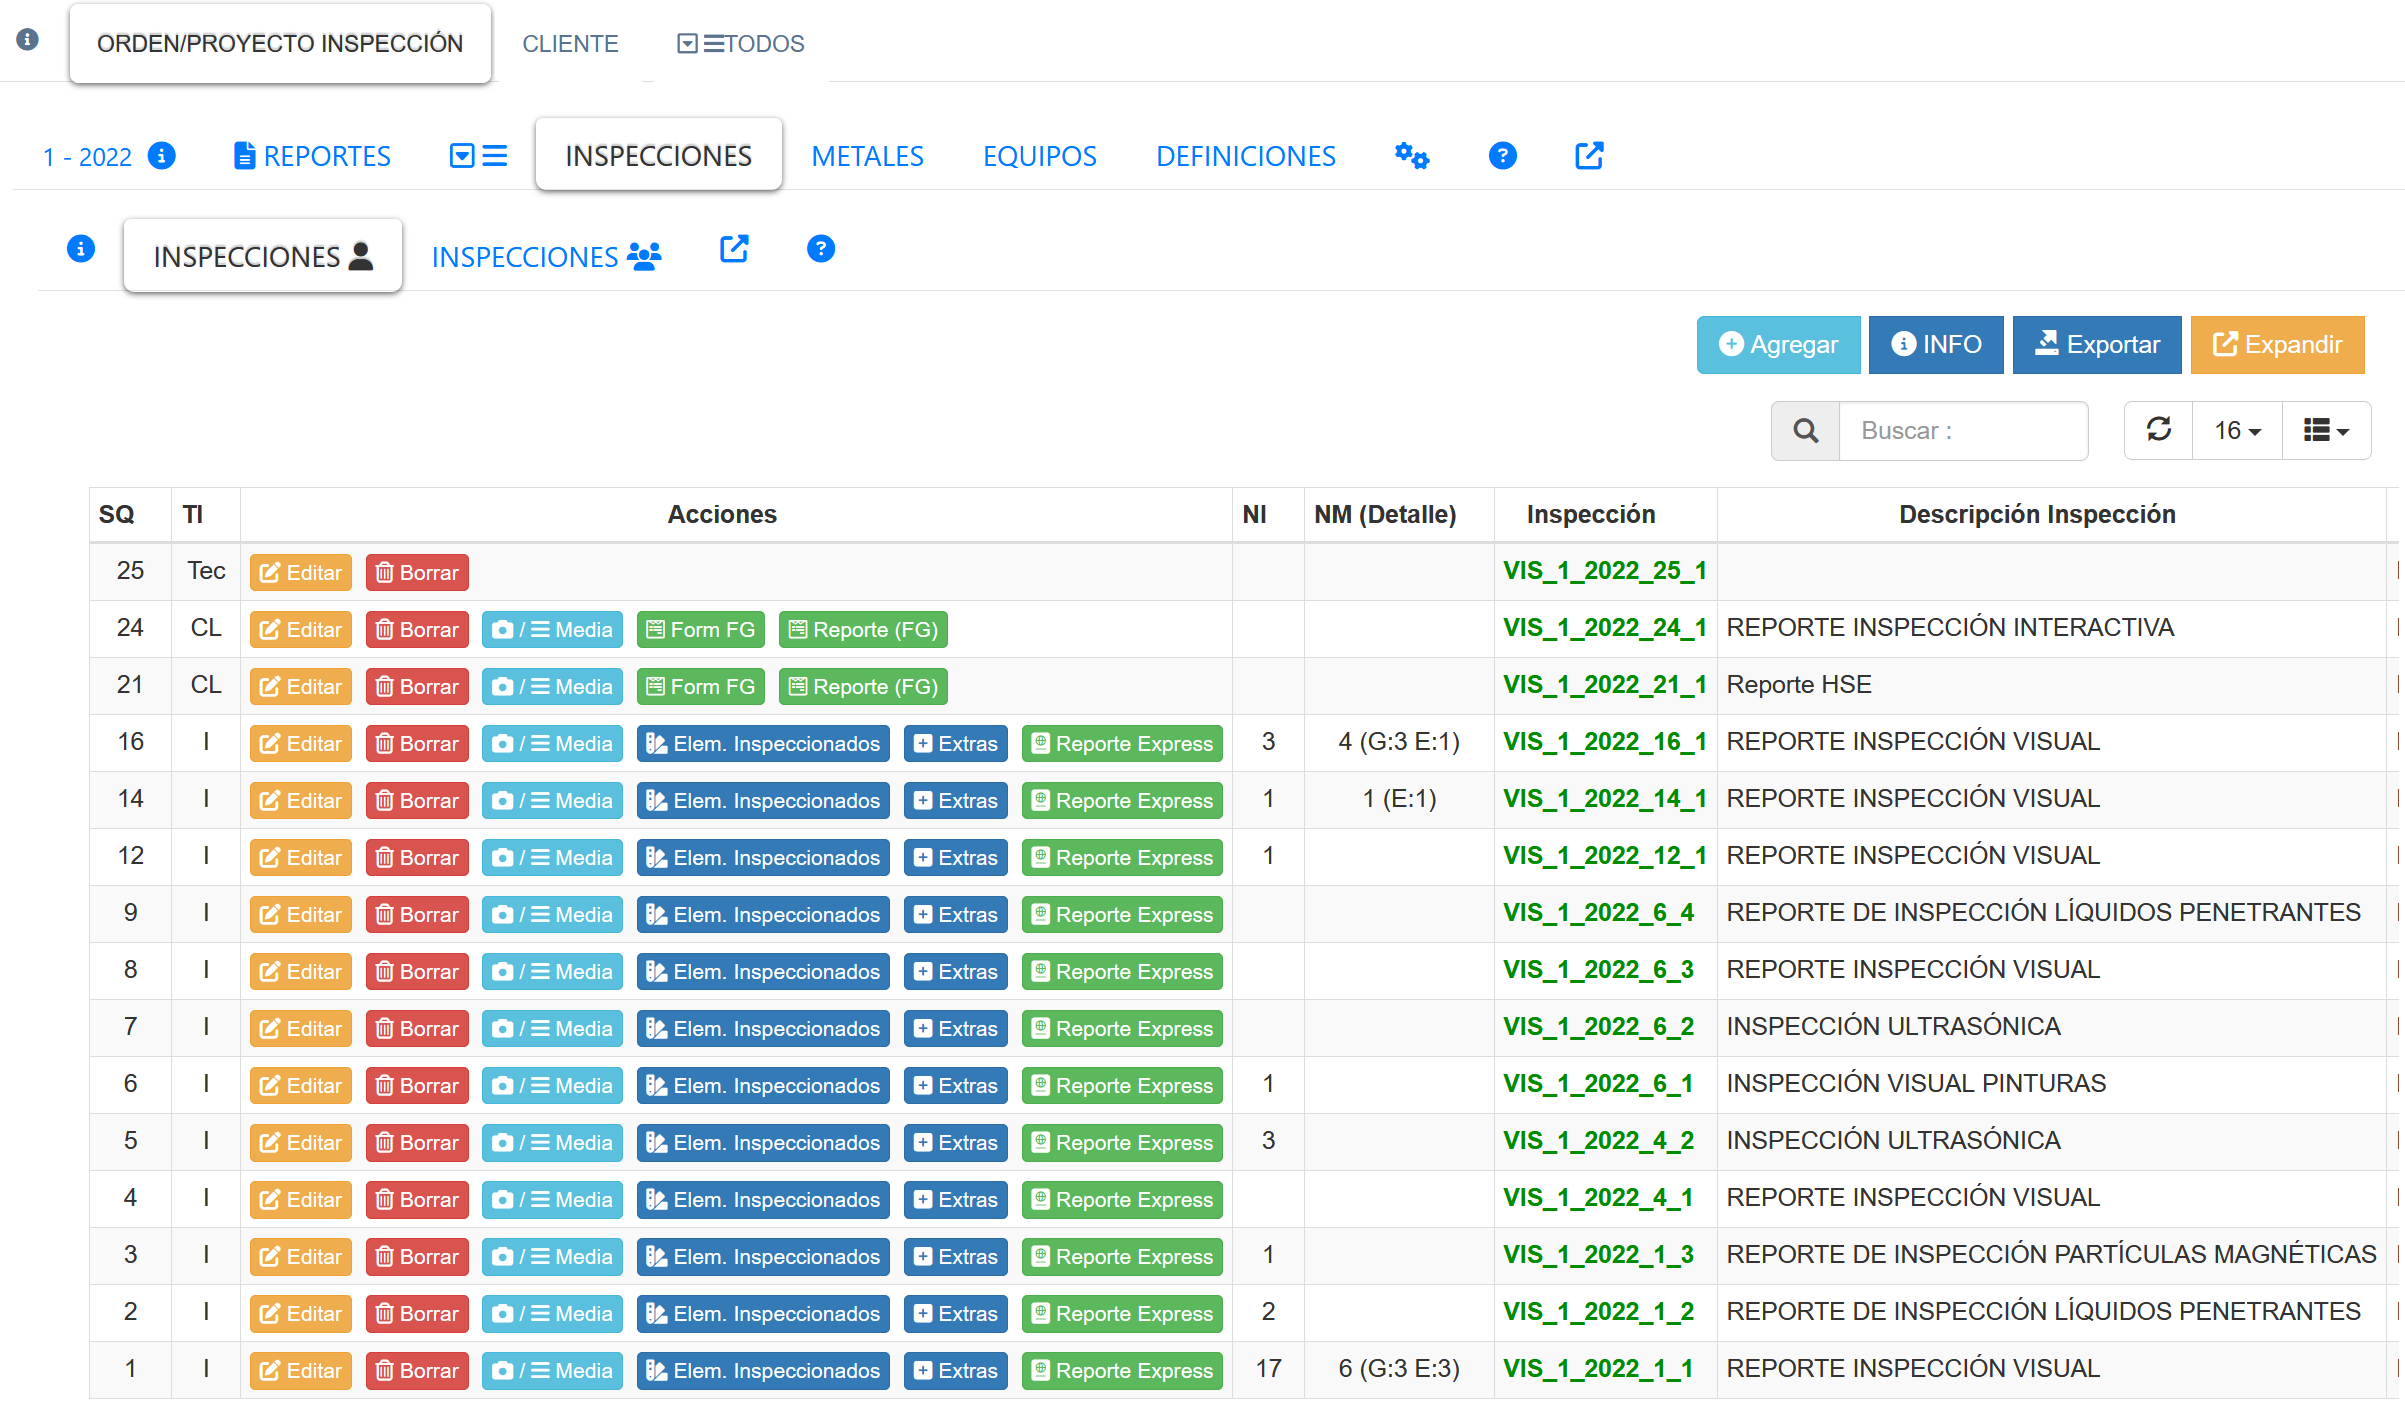Image resolution: width=2405 pixels, height=1412 pixels.
Task: Click the top-left gray info icon
Action: (x=28, y=40)
